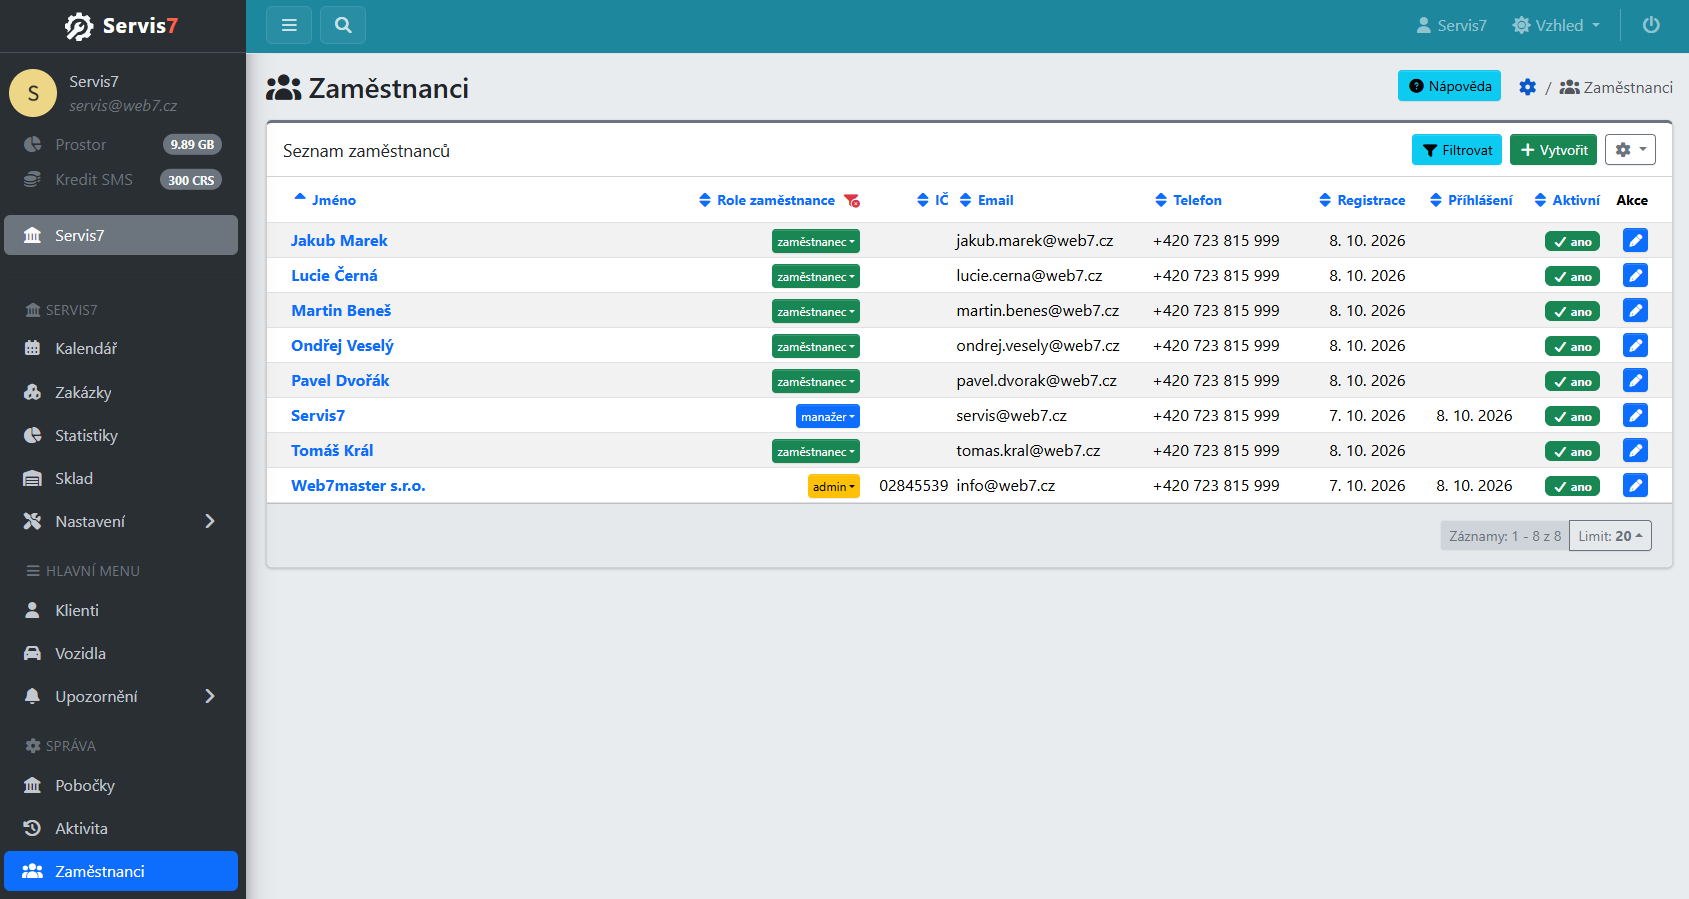This screenshot has height=899, width=1689.
Task: Click the Servis7 logo in sidebar header
Action: (x=121, y=26)
